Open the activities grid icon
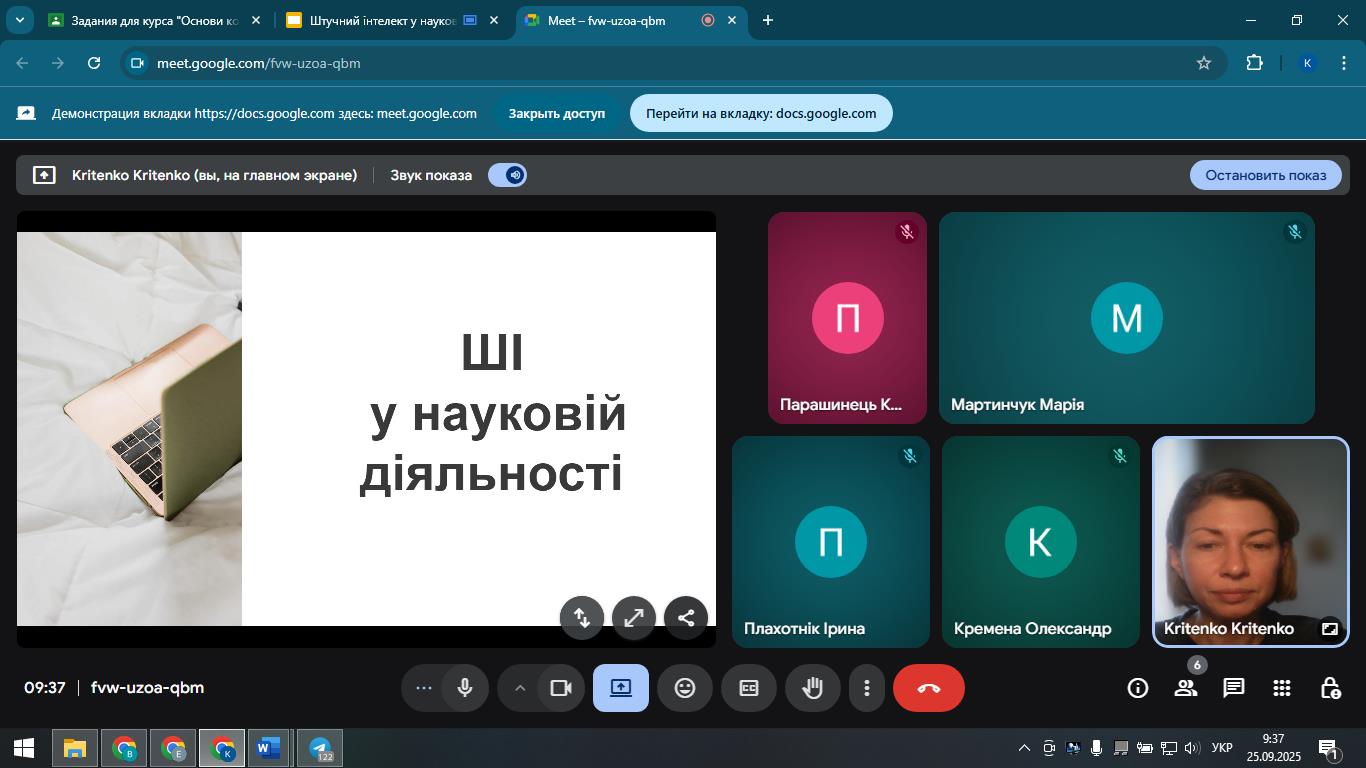 1281,688
